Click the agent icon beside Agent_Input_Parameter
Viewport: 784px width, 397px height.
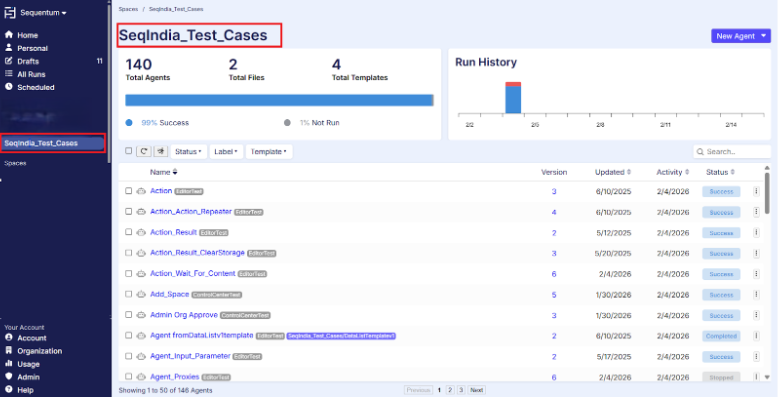pyautogui.click(x=141, y=356)
